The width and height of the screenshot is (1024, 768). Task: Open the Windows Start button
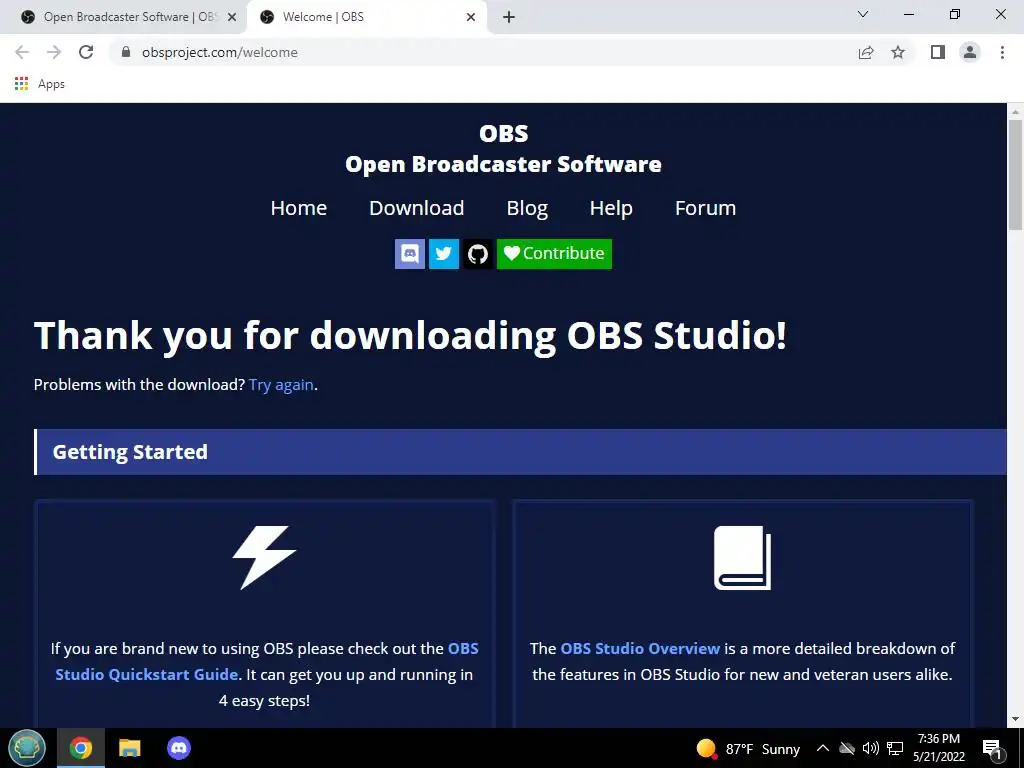[27, 748]
